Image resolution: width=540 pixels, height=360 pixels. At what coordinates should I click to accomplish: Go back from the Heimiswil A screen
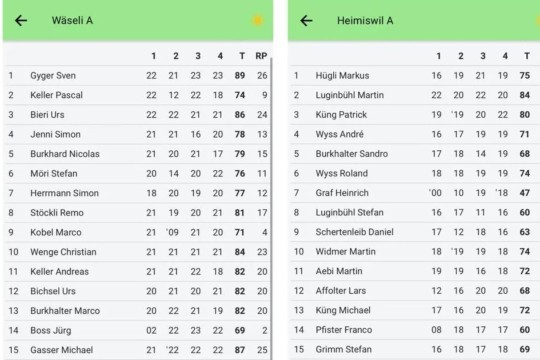click(306, 21)
